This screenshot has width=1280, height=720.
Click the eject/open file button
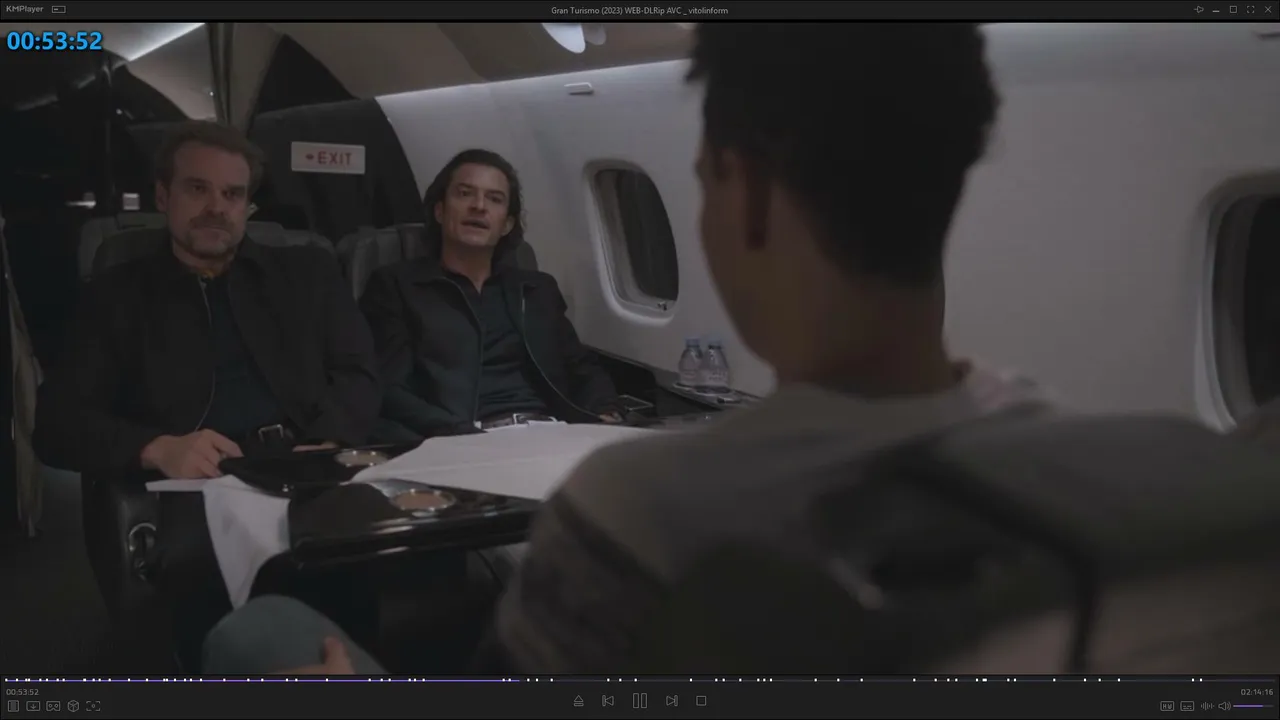point(578,701)
